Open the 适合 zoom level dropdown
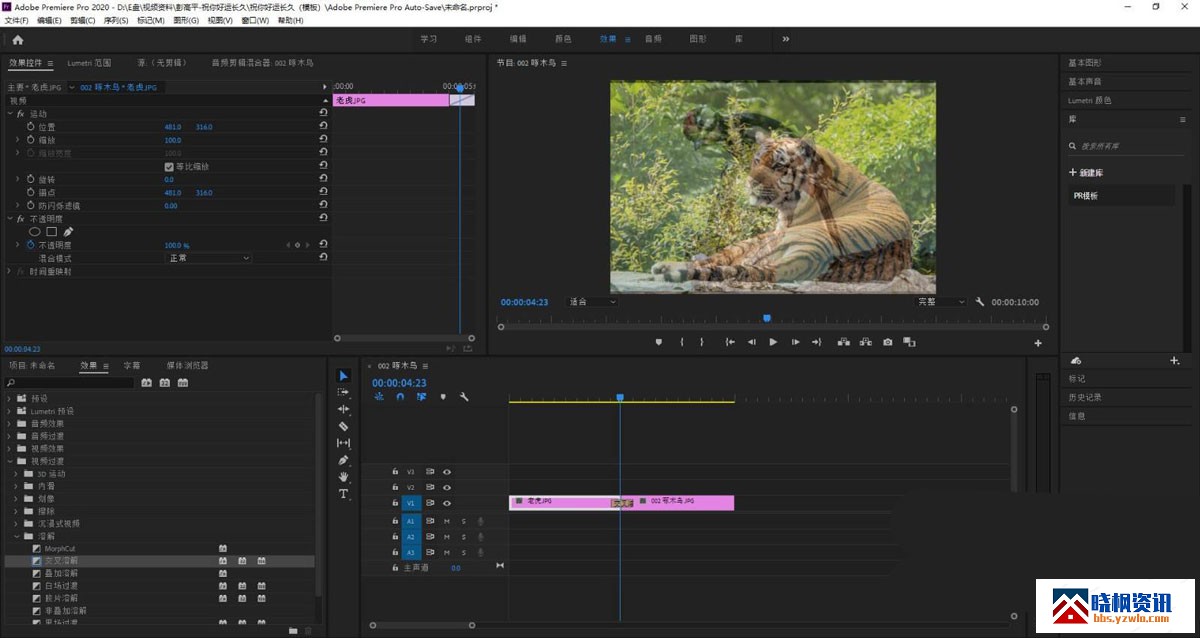 pos(592,302)
